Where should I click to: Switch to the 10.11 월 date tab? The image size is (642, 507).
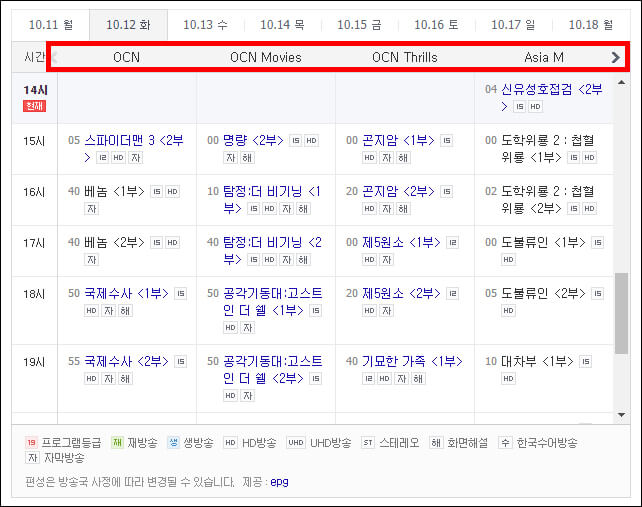[51, 25]
